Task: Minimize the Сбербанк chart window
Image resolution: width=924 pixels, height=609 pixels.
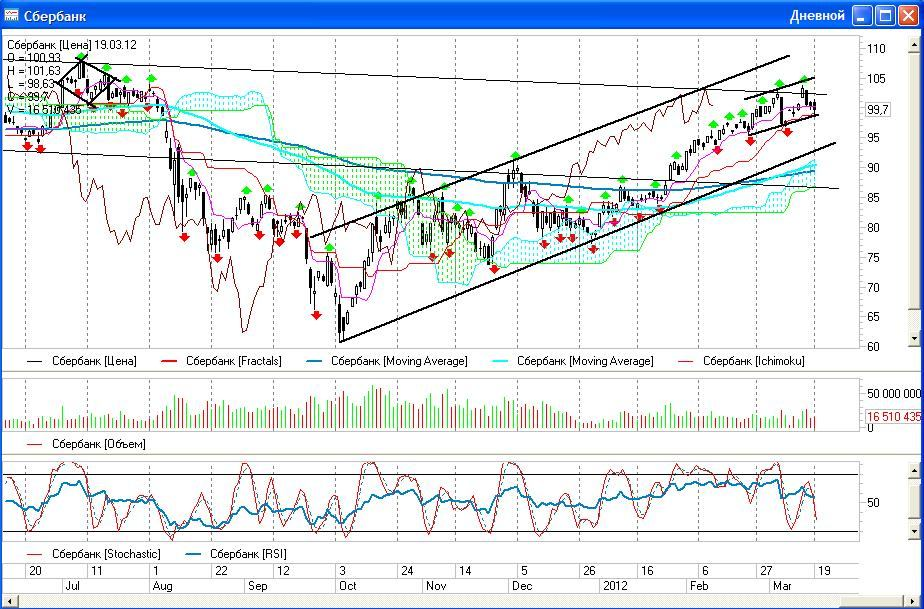Action: point(862,16)
